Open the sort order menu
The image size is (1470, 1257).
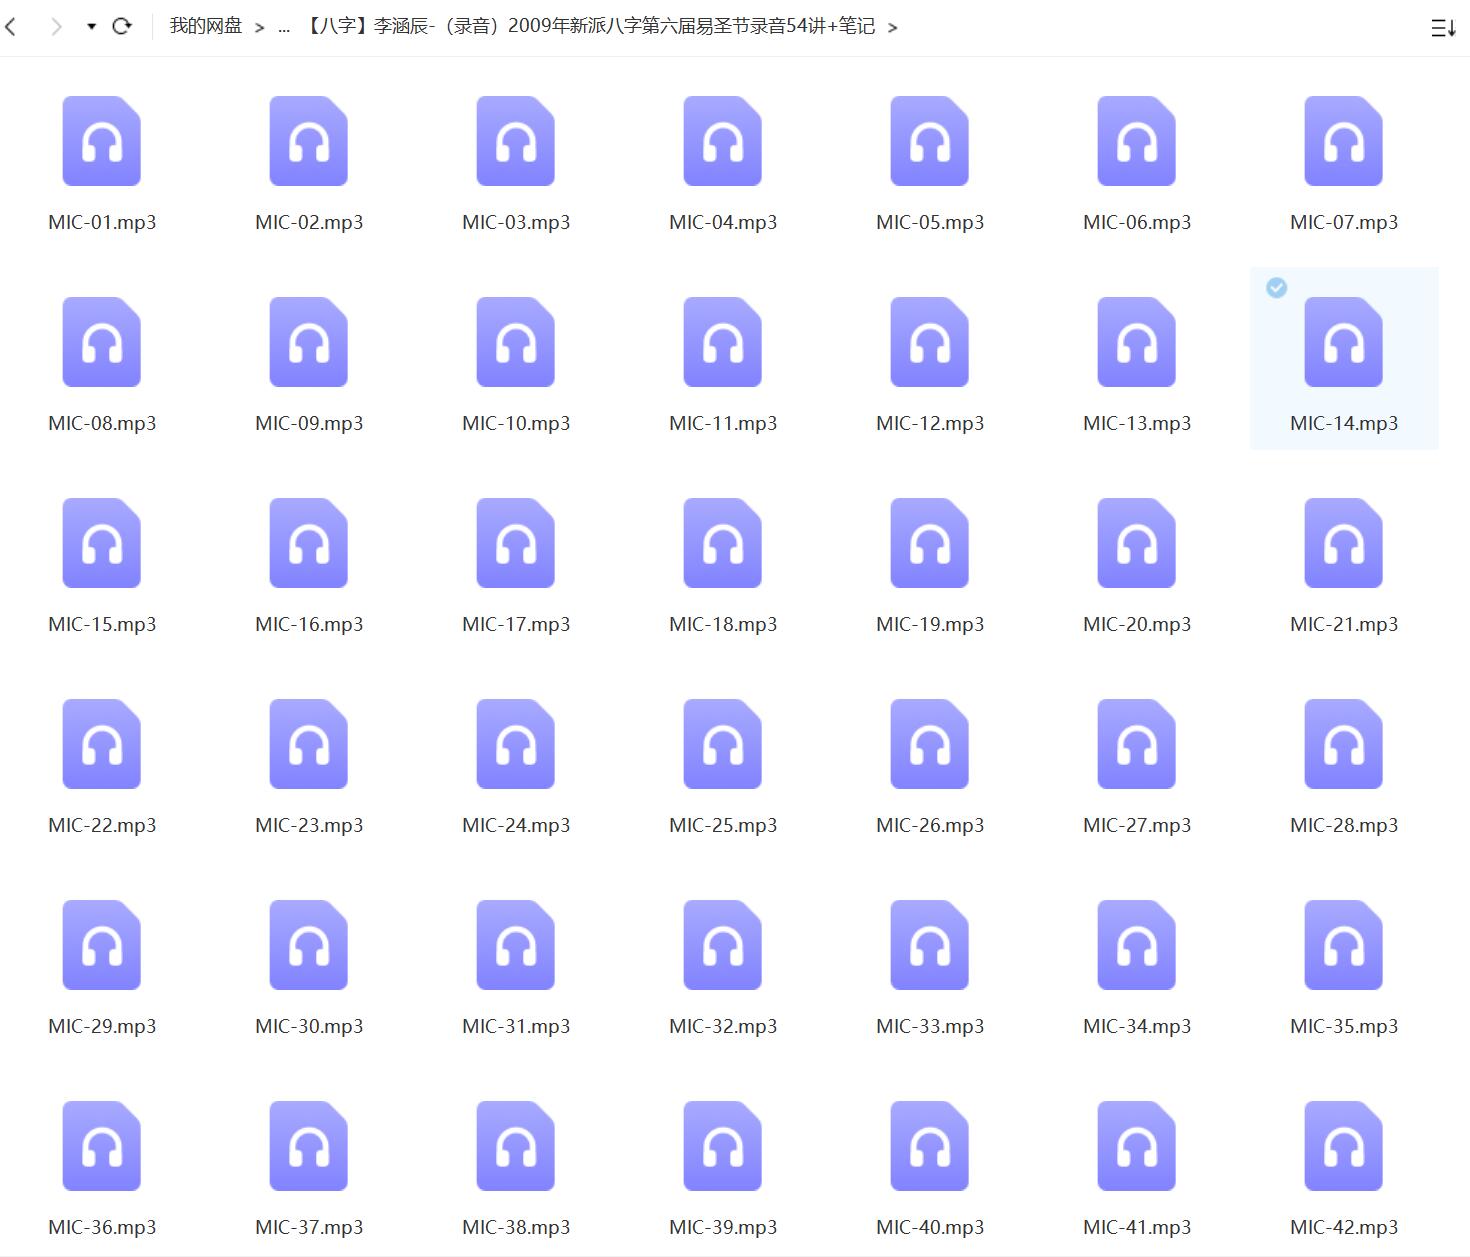[1442, 28]
